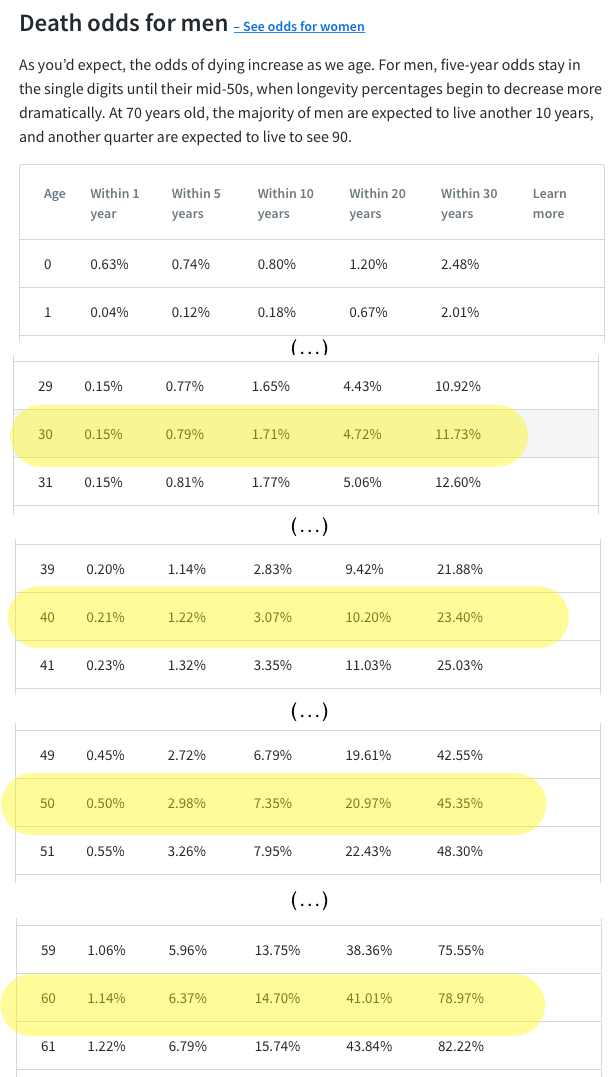615x1077 pixels.
Task: Select the highlighted age 30 row label
Action: point(45,434)
